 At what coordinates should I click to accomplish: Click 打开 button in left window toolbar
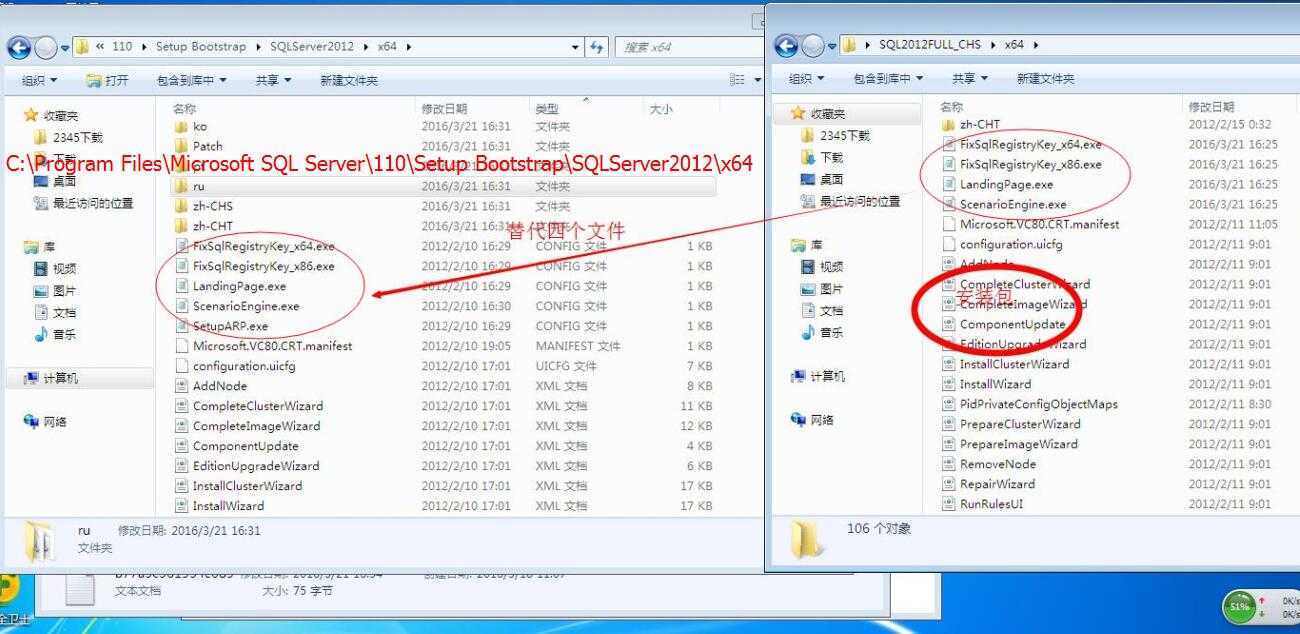tap(108, 80)
